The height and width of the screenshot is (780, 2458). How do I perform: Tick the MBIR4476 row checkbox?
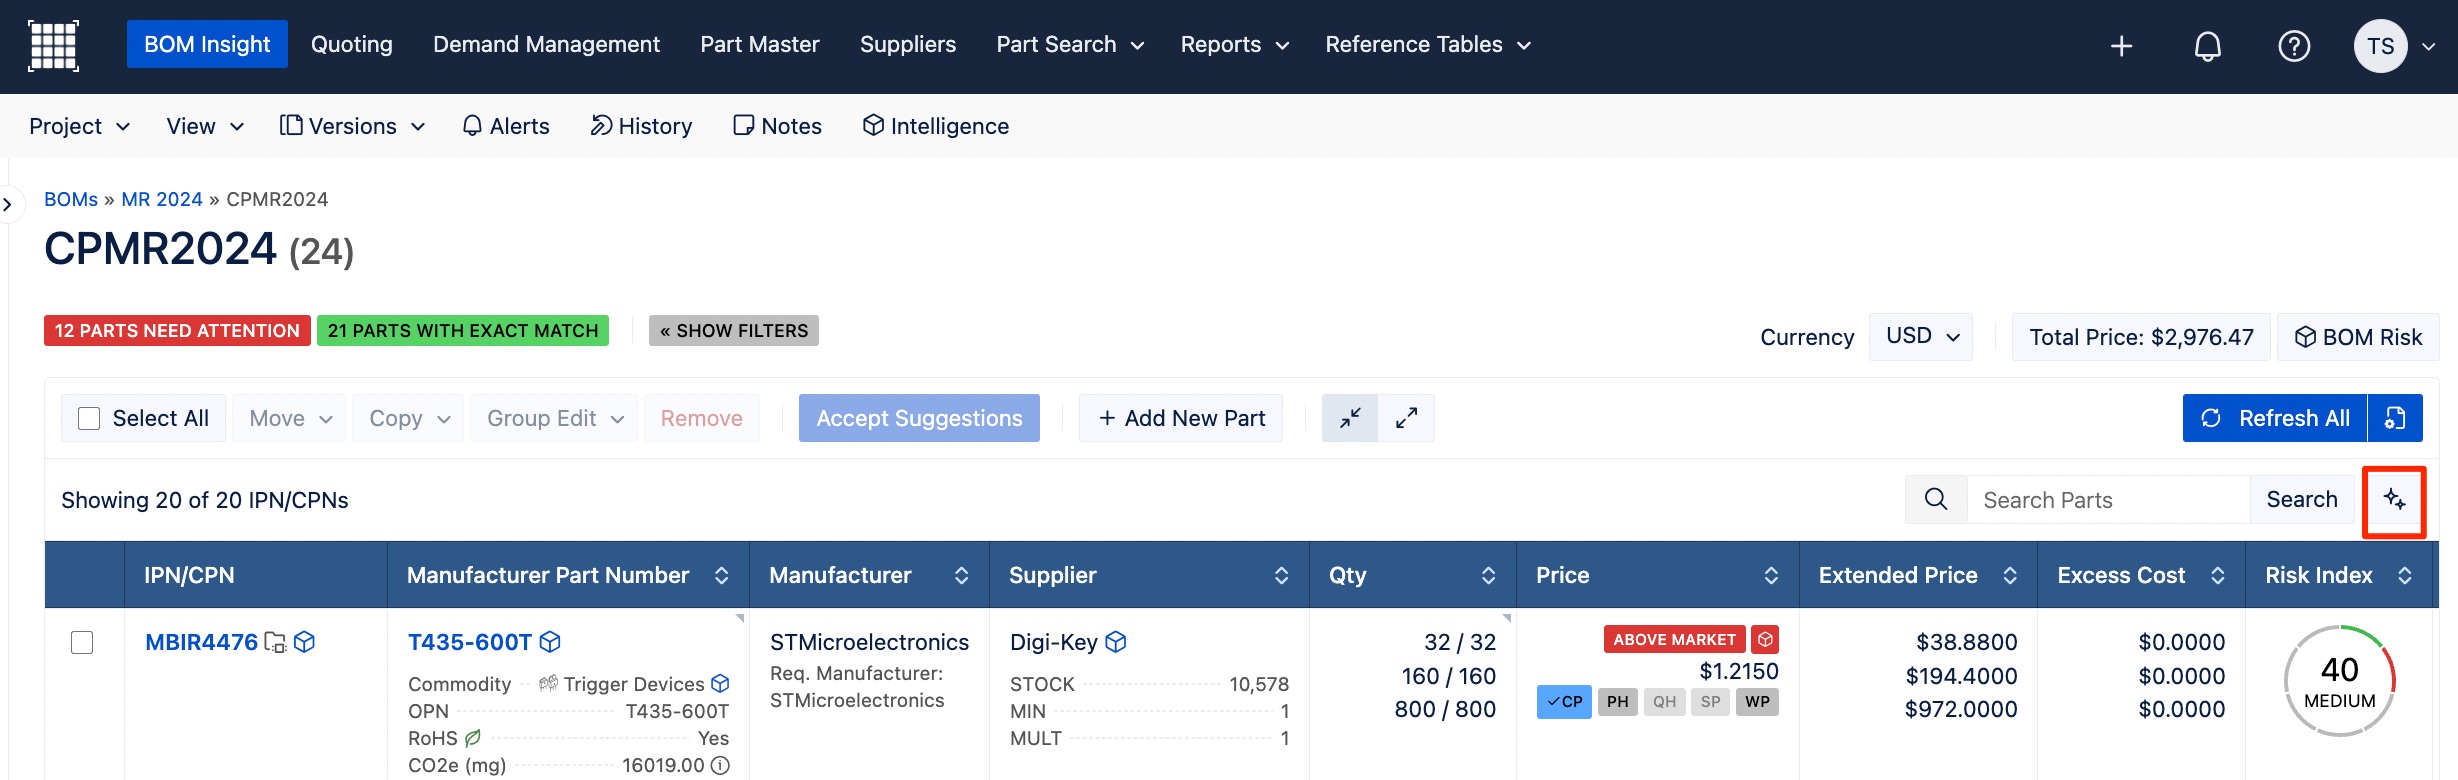tap(82, 642)
